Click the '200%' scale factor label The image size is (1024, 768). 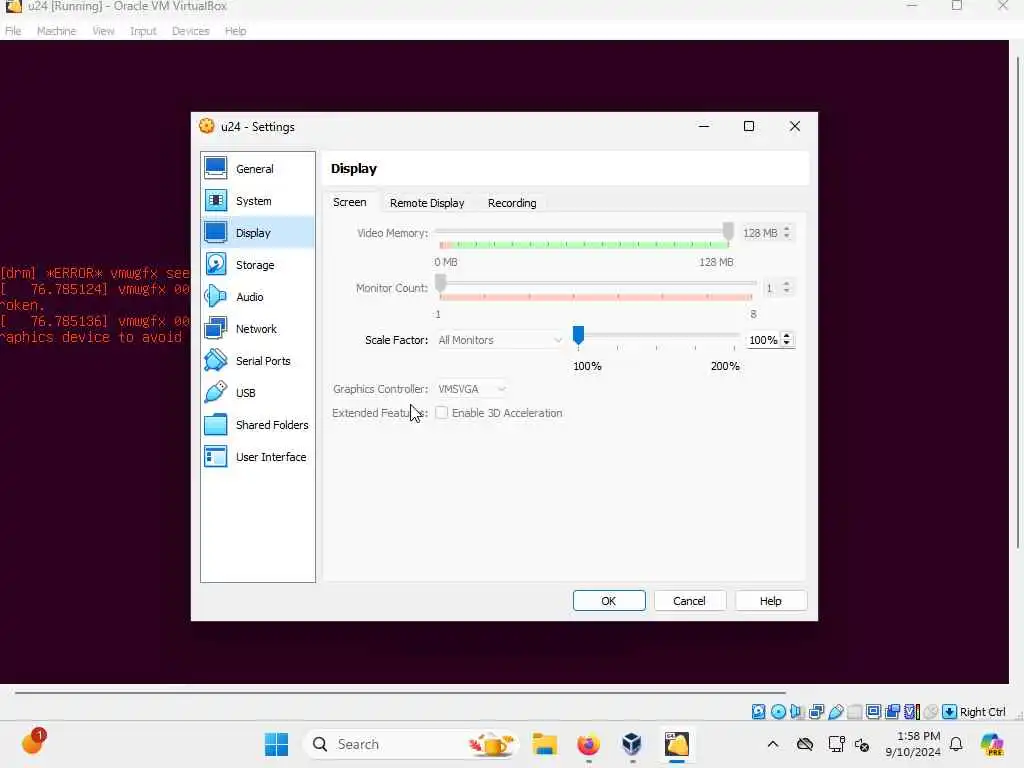[x=725, y=366]
